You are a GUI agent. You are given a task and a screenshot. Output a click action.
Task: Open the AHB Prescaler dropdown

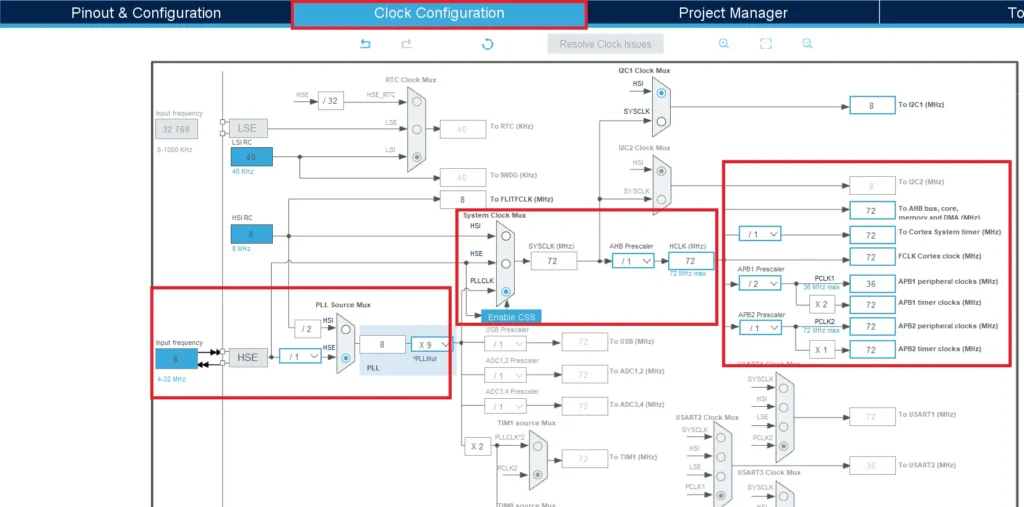coord(633,261)
